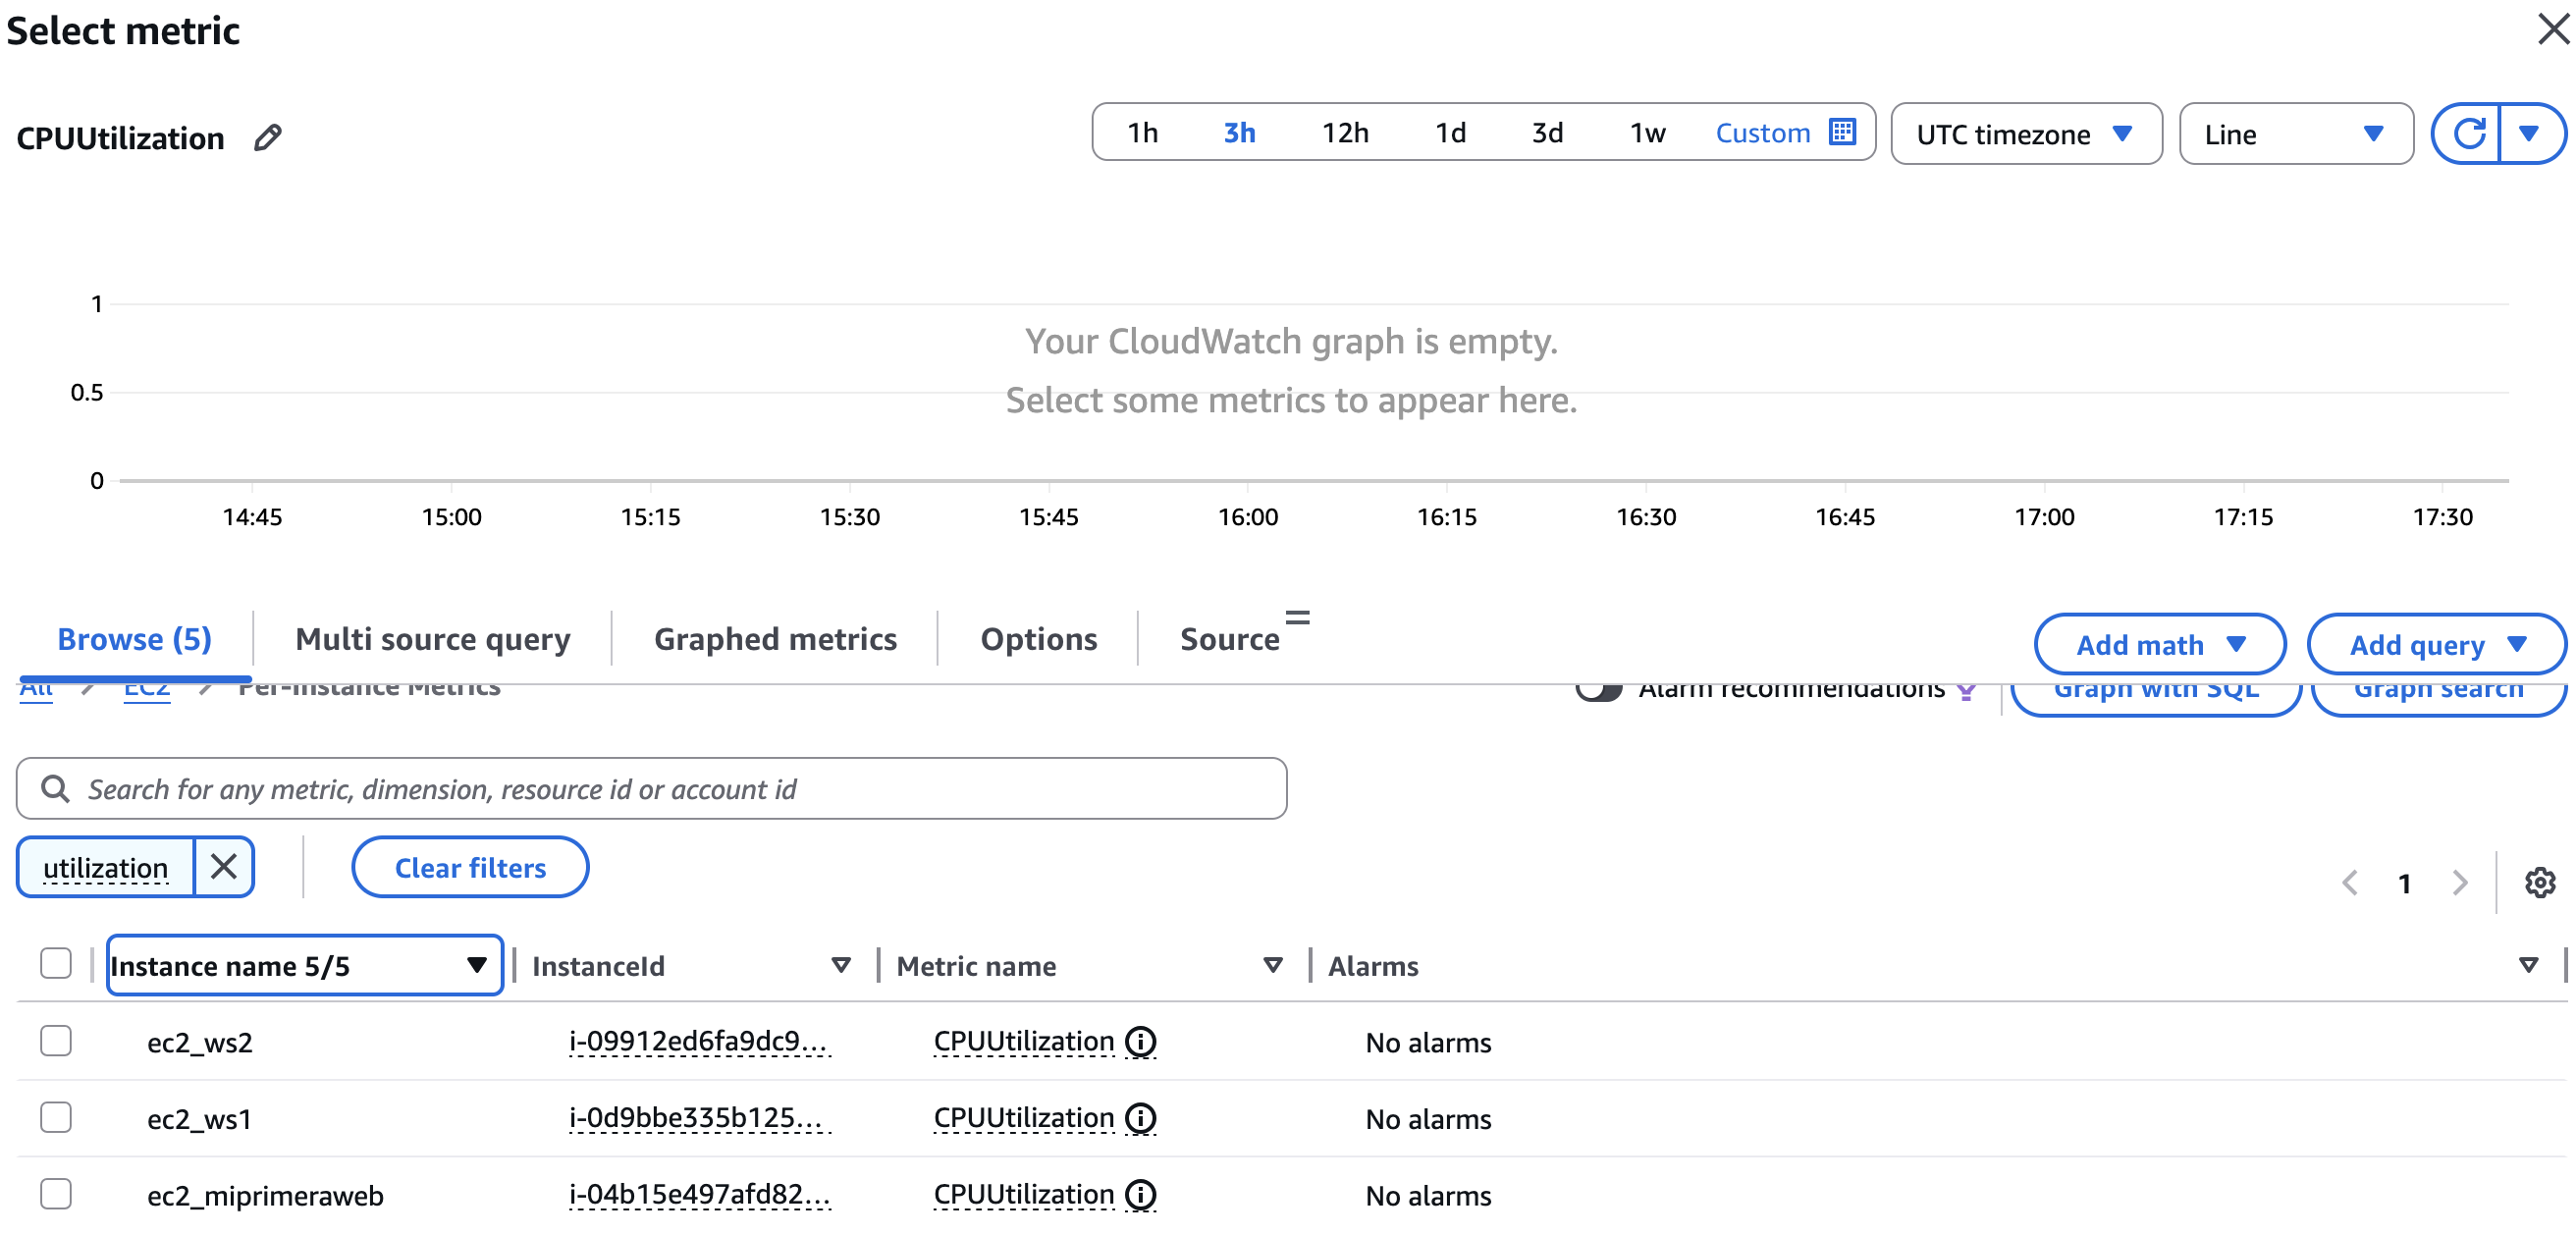
Task: Click info icon for ec2_ws2 CPUUtilization
Action: tap(1140, 1041)
